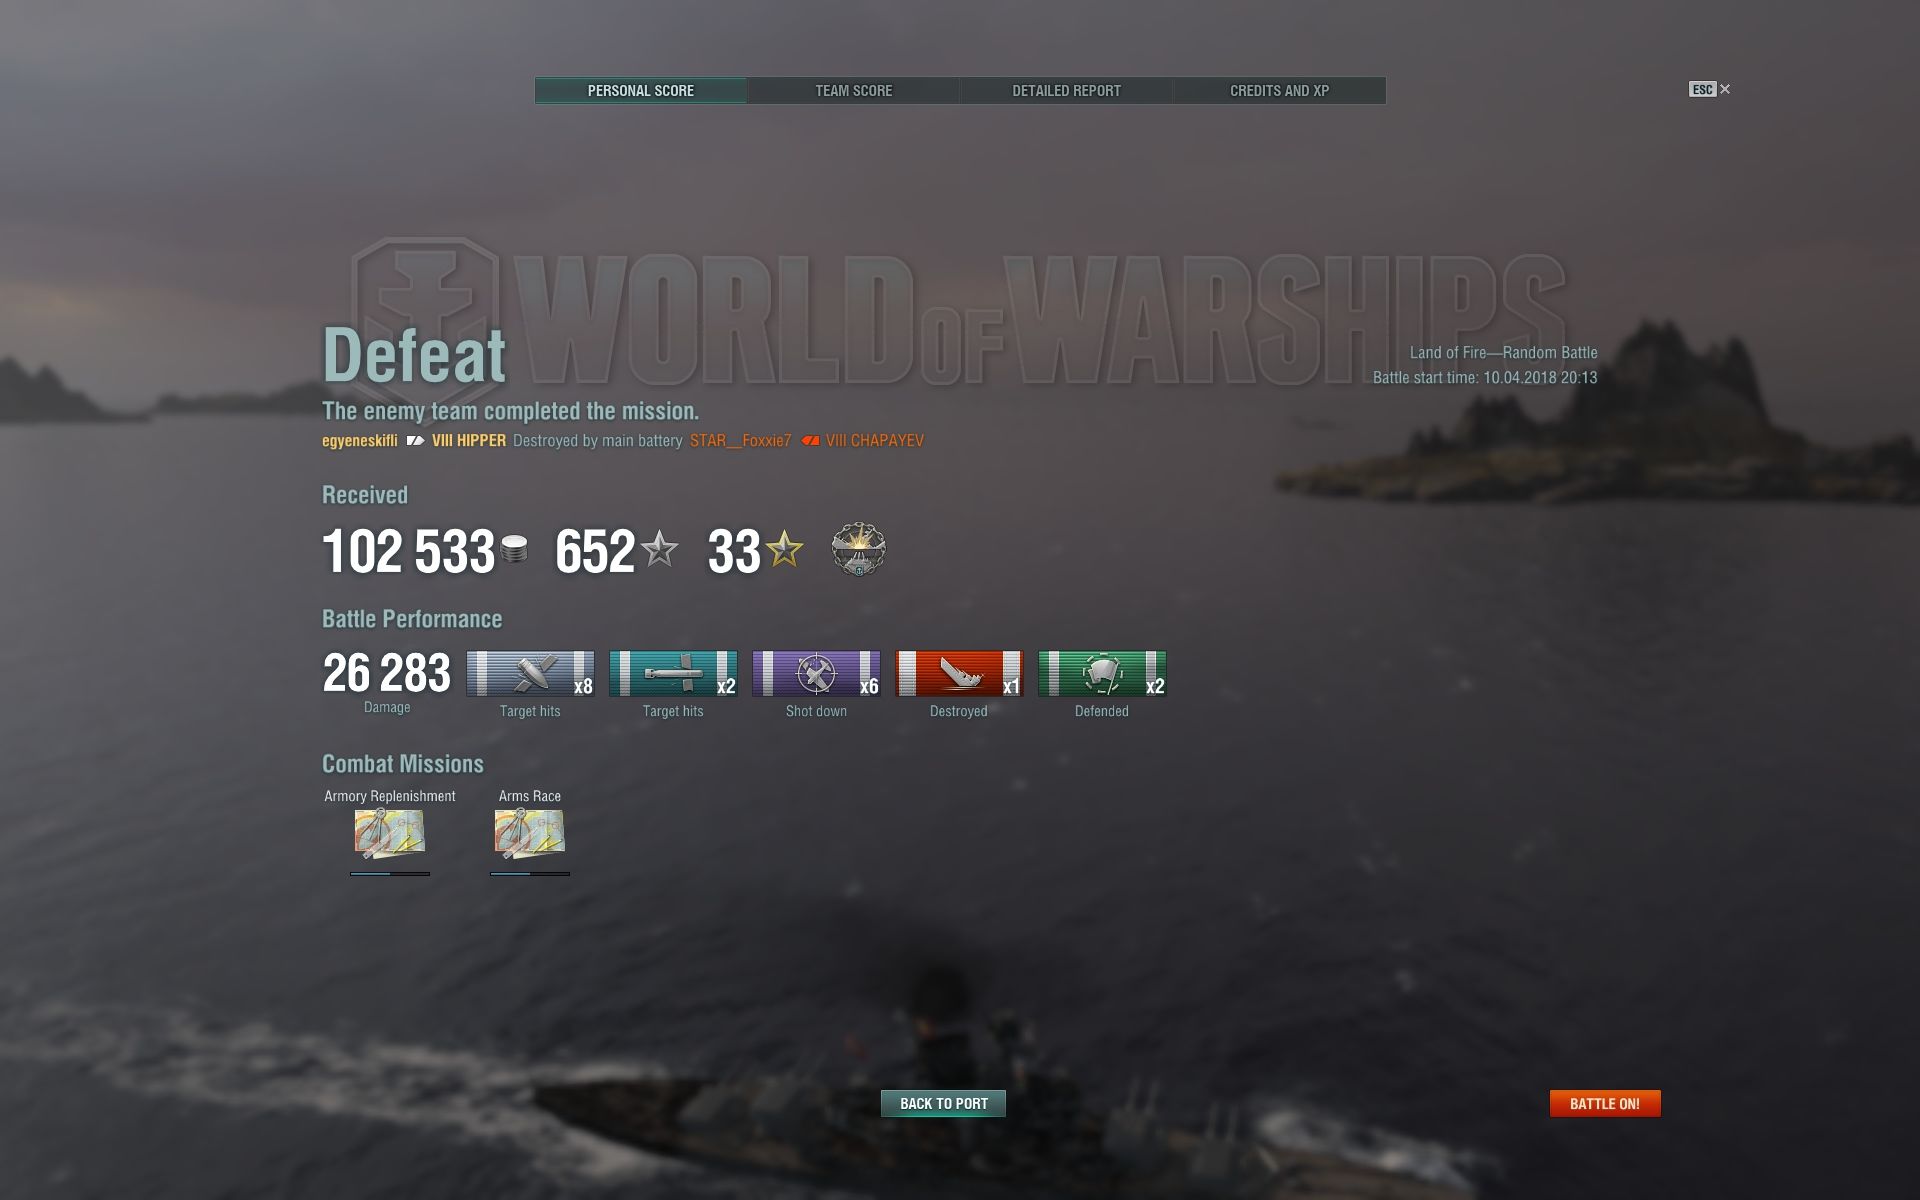This screenshot has width=1920, height=1200.
Task: Click the credits coin icon
Action: tap(514, 549)
